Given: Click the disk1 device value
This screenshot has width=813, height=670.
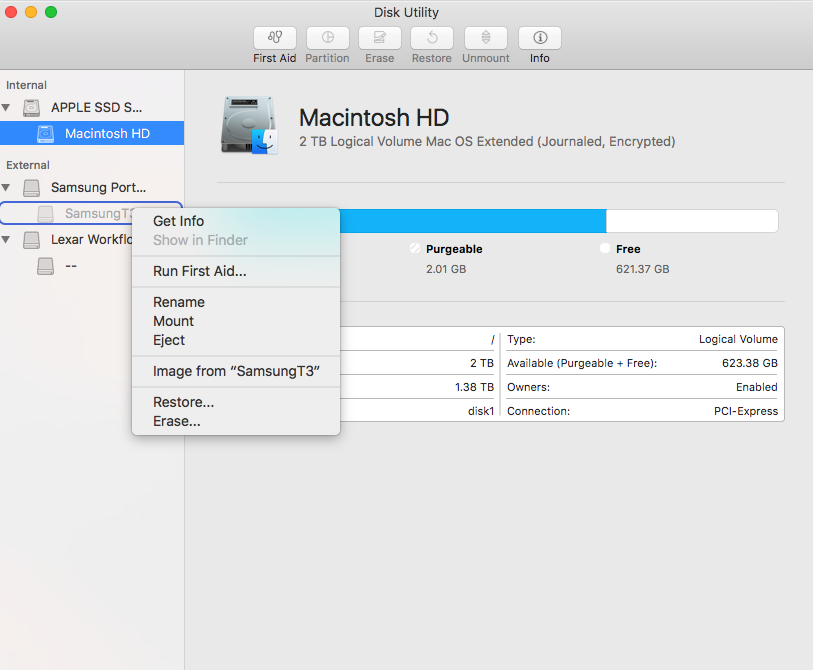Looking at the screenshot, I should coord(481,412).
